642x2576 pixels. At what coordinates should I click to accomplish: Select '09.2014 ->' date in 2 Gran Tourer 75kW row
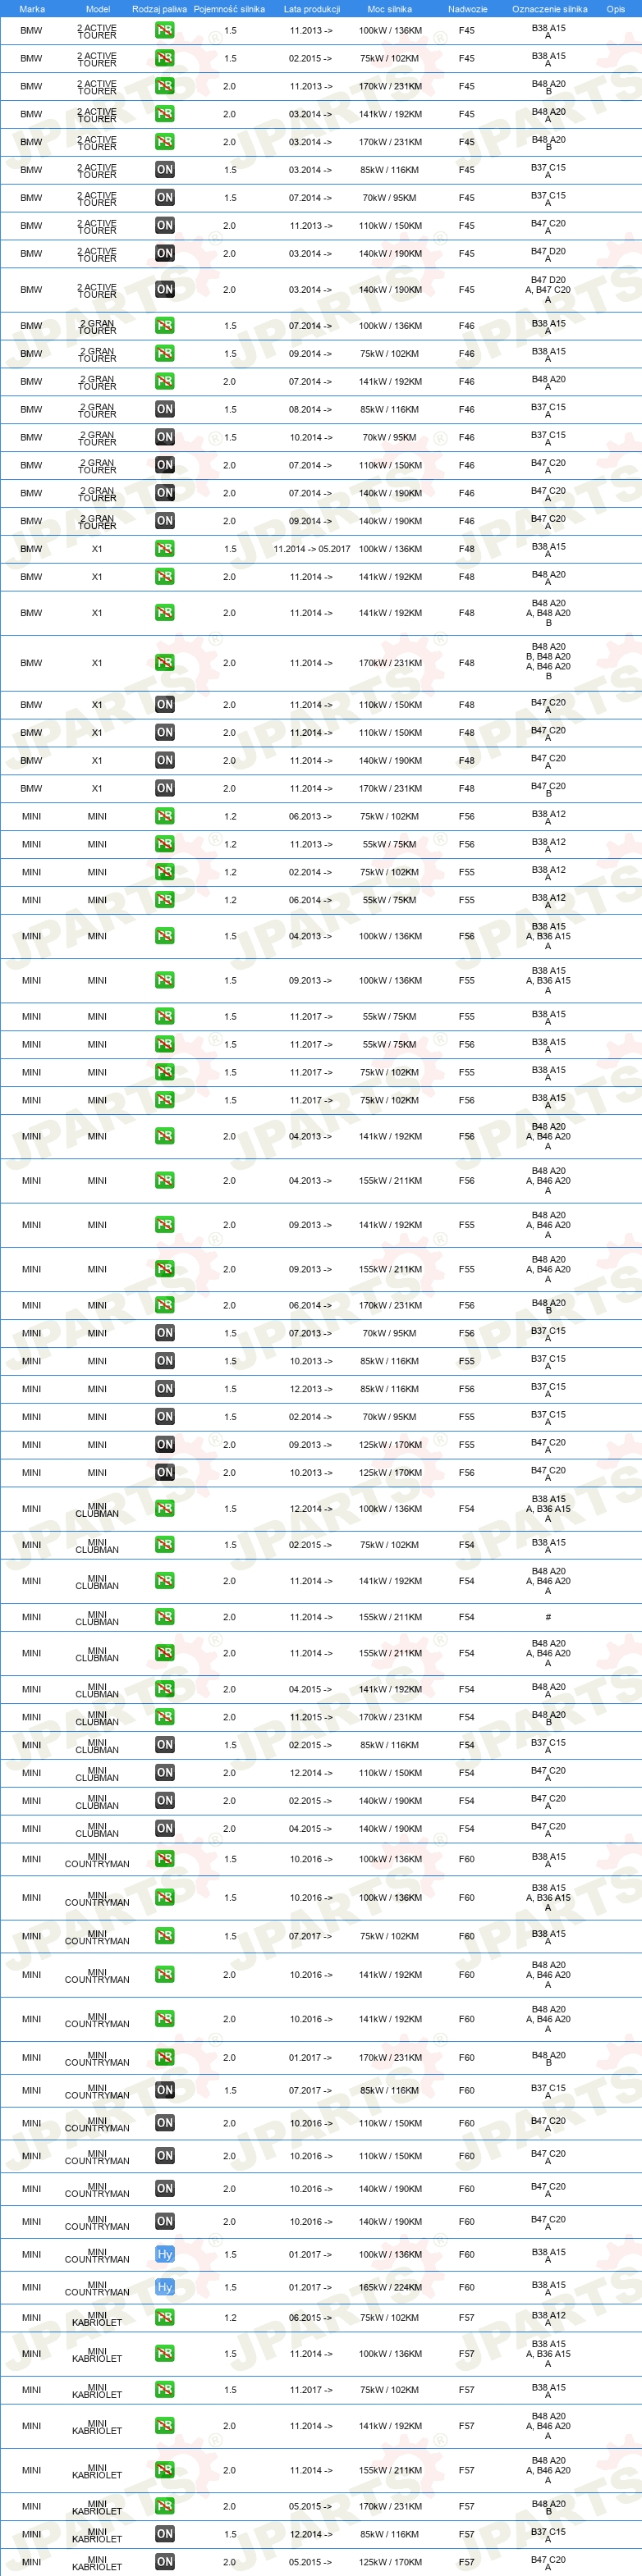[x=311, y=354]
